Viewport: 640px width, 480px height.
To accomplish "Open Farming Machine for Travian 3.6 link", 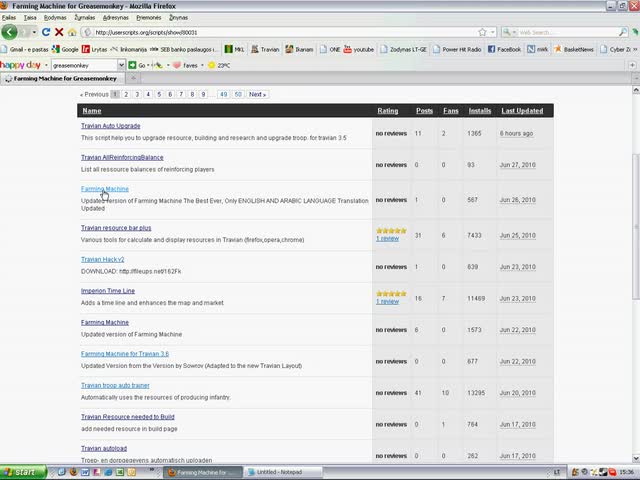I will pyautogui.click(x=125, y=354).
